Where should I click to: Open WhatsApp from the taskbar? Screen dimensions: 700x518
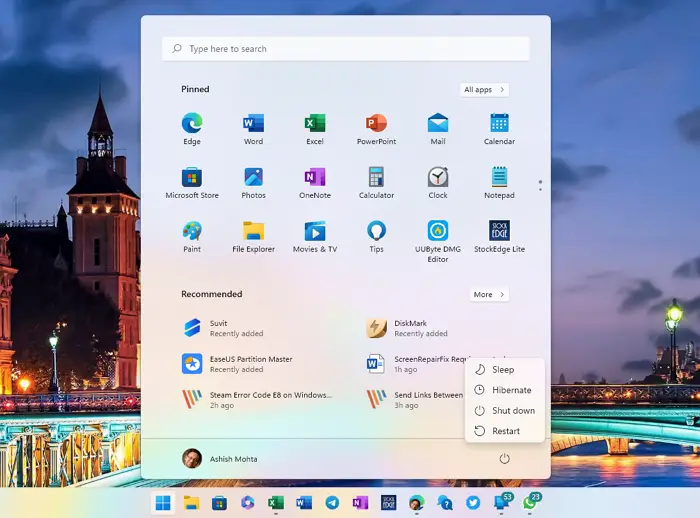click(530, 503)
